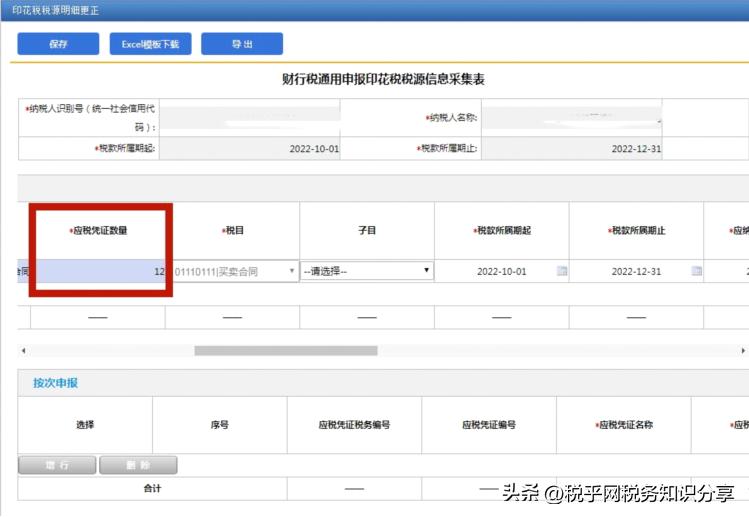
Task: Click the 财行税通用申报印花税税源信息采集表 heading
Action: point(383,79)
